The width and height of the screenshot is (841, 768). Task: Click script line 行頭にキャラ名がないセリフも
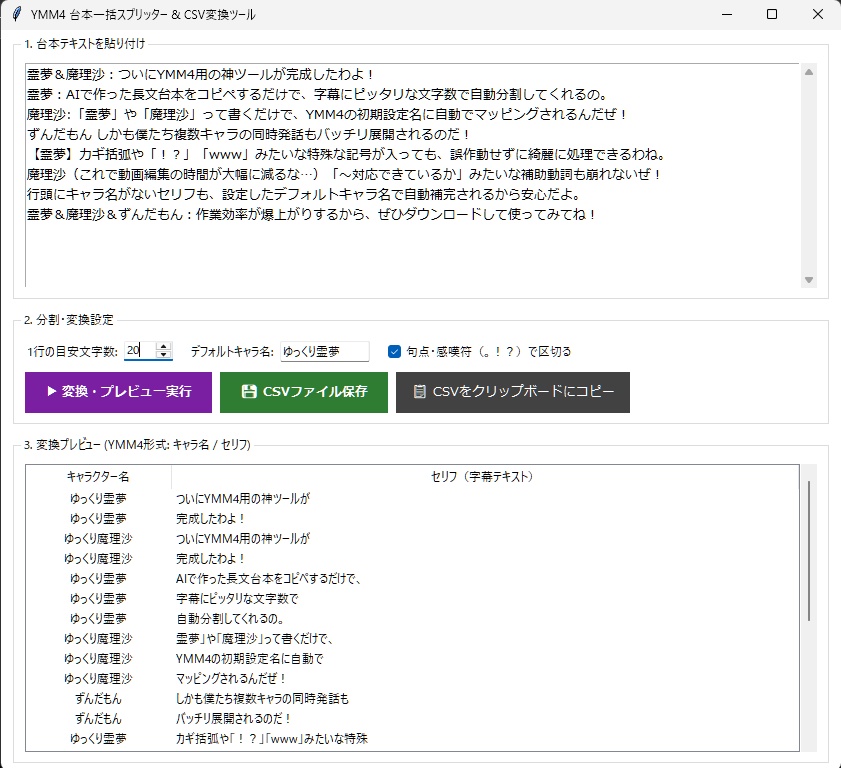pos(304,194)
